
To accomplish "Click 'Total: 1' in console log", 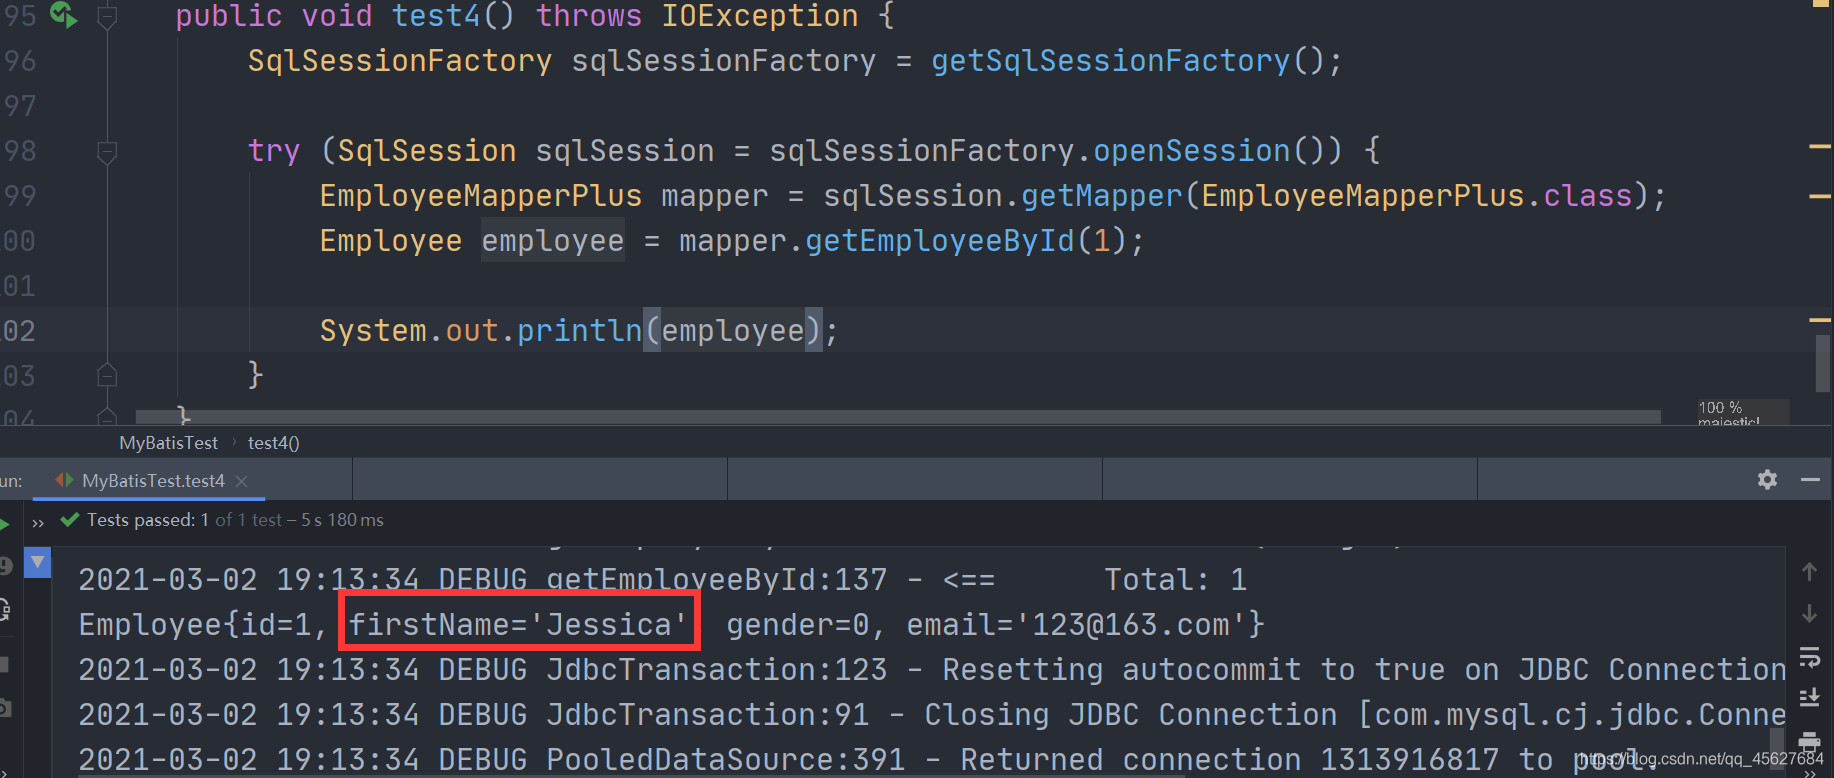I will point(1175,580).
